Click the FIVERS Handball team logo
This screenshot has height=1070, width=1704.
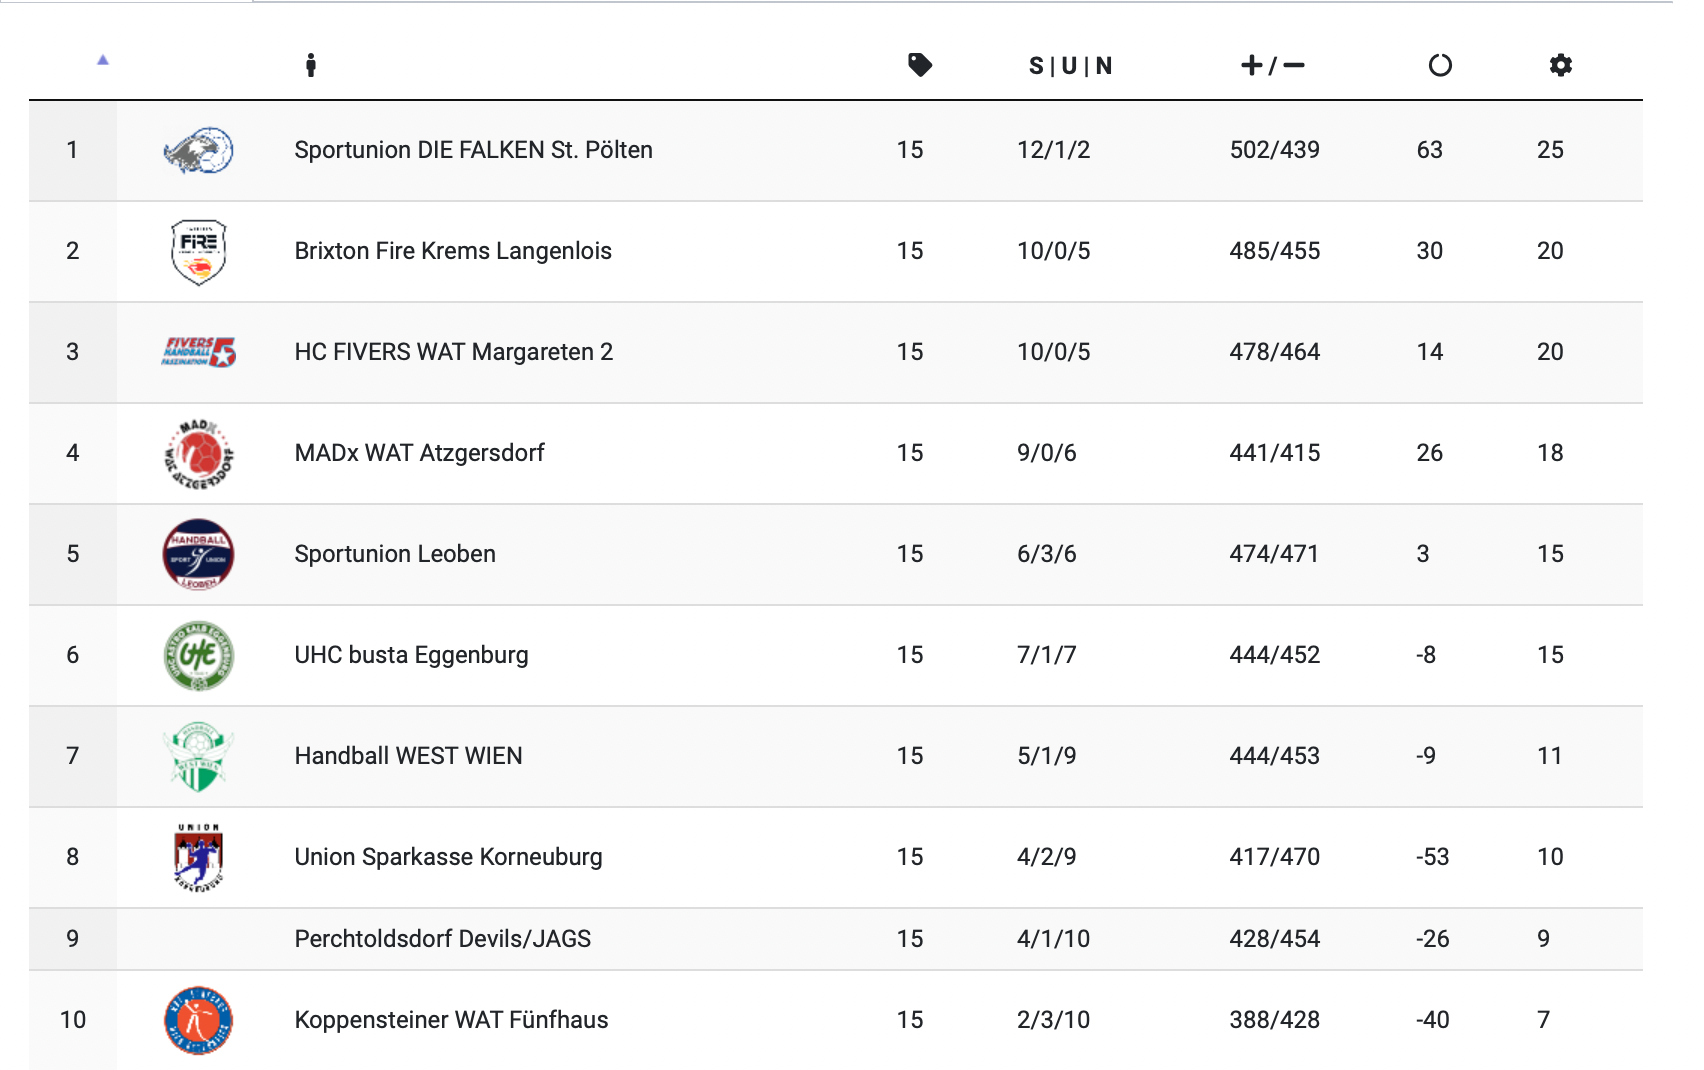pyautogui.click(x=198, y=352)
